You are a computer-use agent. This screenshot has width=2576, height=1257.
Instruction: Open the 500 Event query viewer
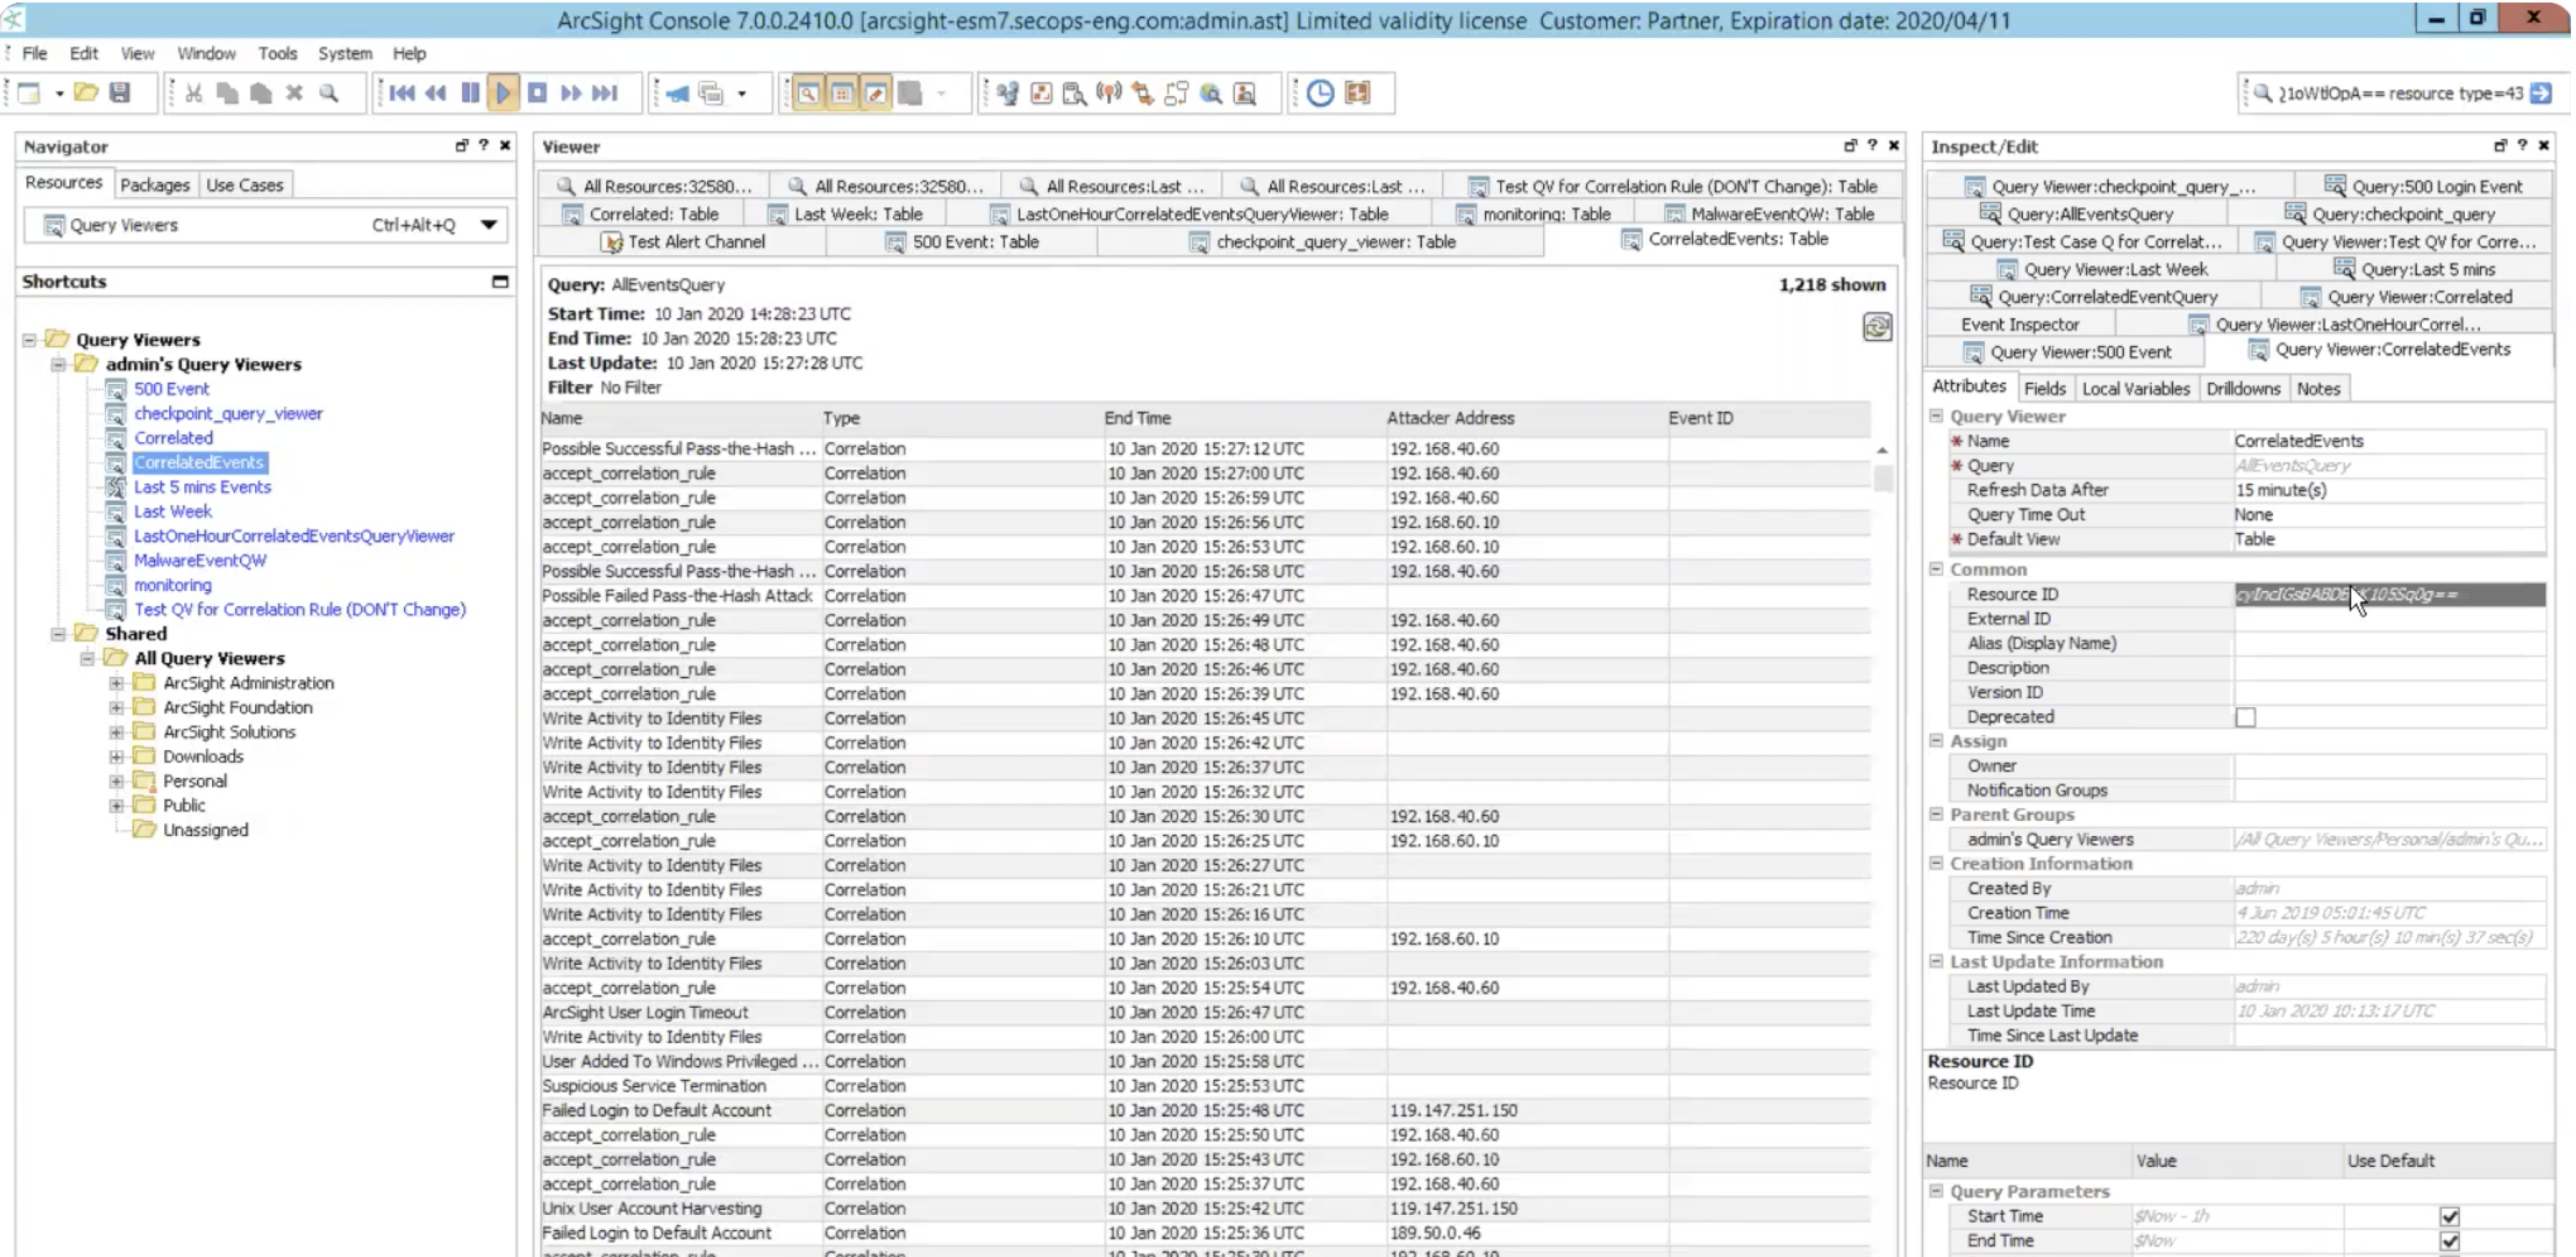pyautogui.click(x=172, y=389)
